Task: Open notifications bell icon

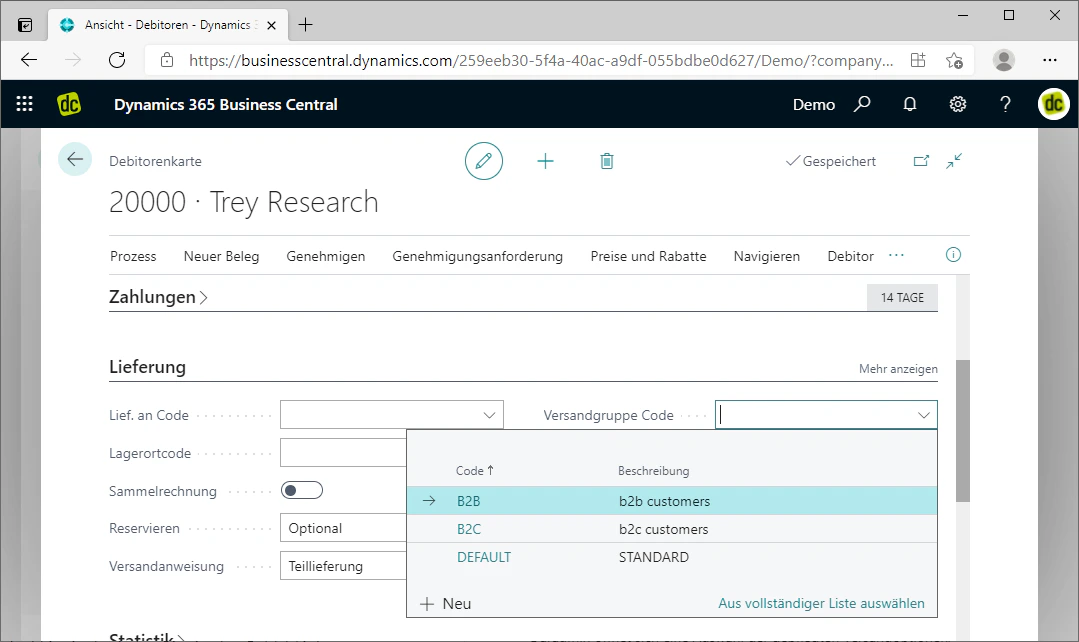Action: (x=910, y=104)
